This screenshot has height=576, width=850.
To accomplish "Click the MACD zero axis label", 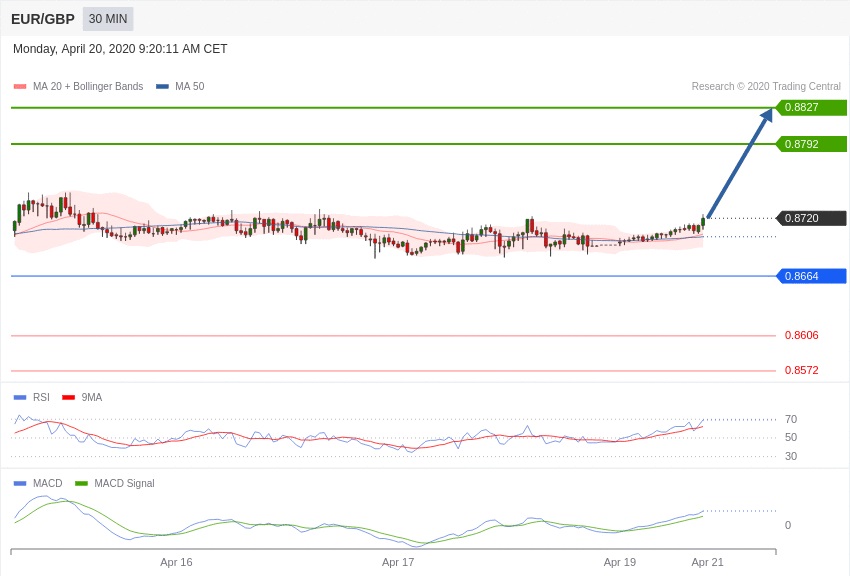I will coord(788,525).
